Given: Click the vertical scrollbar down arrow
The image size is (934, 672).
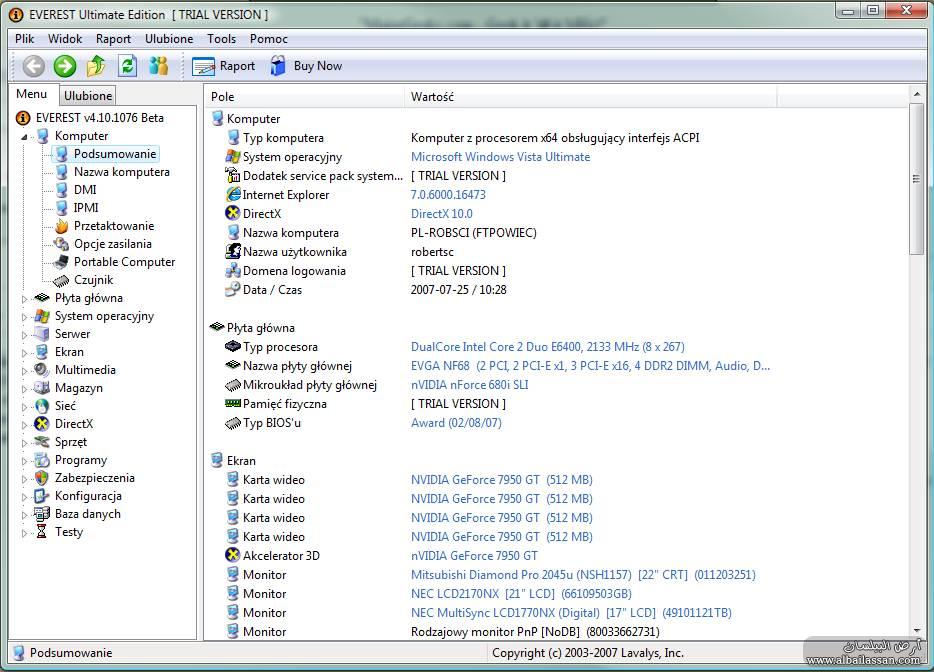Looking at the screenshot, I should 917,631.
